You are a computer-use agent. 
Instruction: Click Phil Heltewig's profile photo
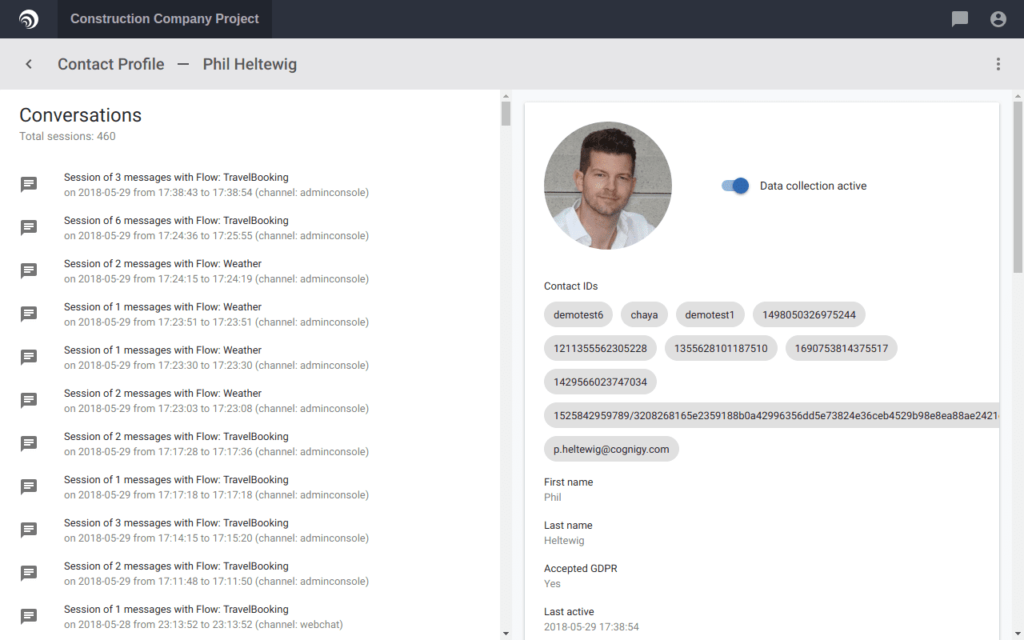(608, 185)
